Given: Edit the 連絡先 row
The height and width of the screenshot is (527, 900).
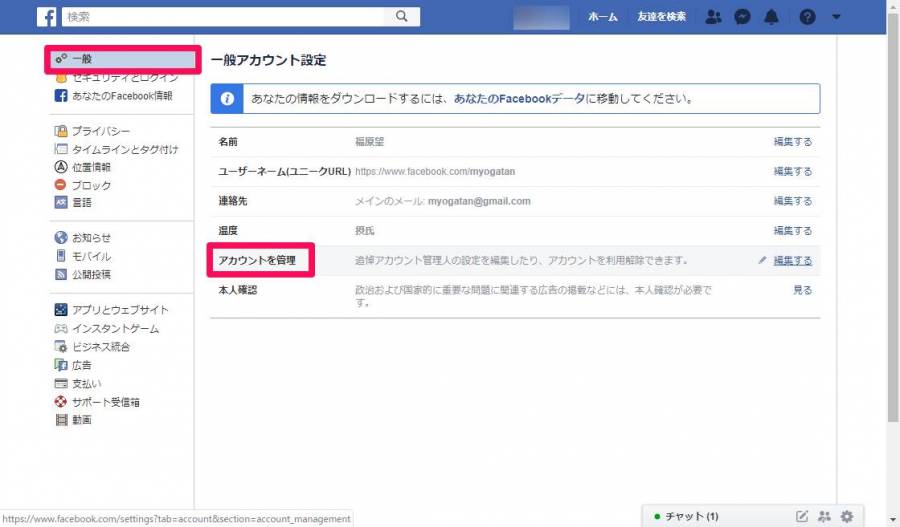Looking at the screenshot, I should point(792,201).
